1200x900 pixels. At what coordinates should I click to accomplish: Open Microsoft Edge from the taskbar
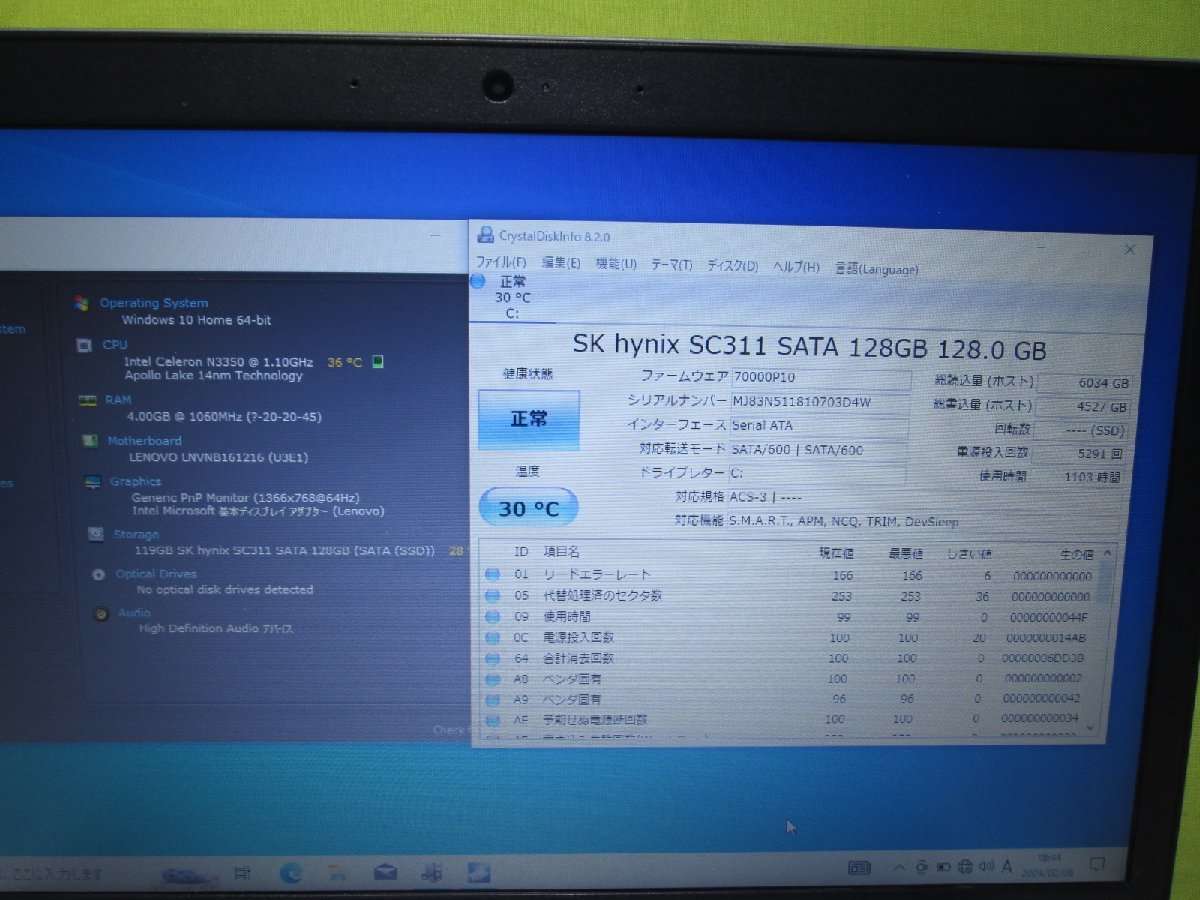pos(291,872)
